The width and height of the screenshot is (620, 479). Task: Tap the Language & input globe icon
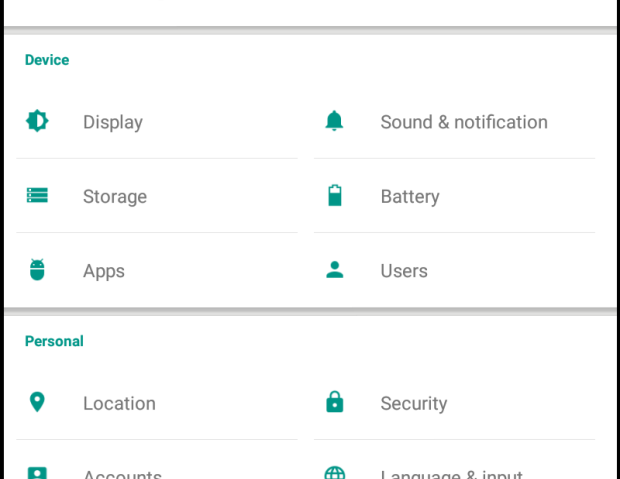click(335, 473)
